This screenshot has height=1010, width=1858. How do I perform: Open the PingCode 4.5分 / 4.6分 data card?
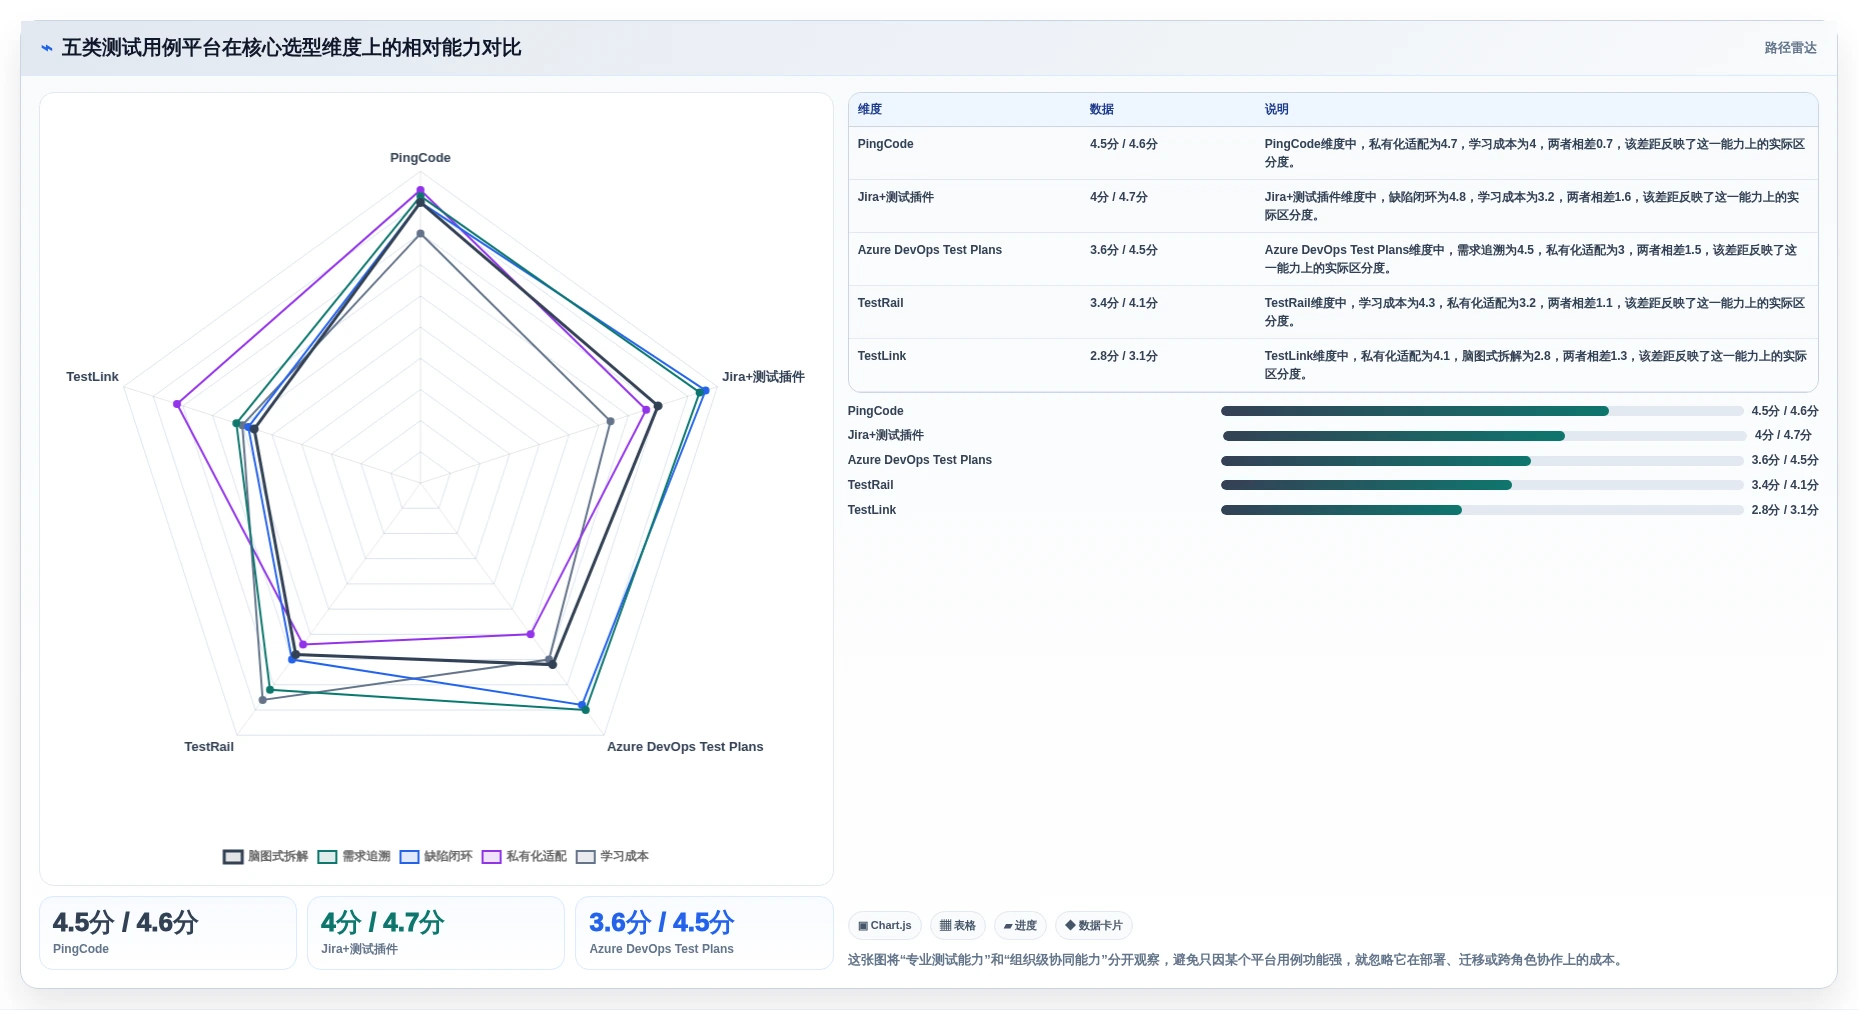pyautogui.click(x=168, y=933)
